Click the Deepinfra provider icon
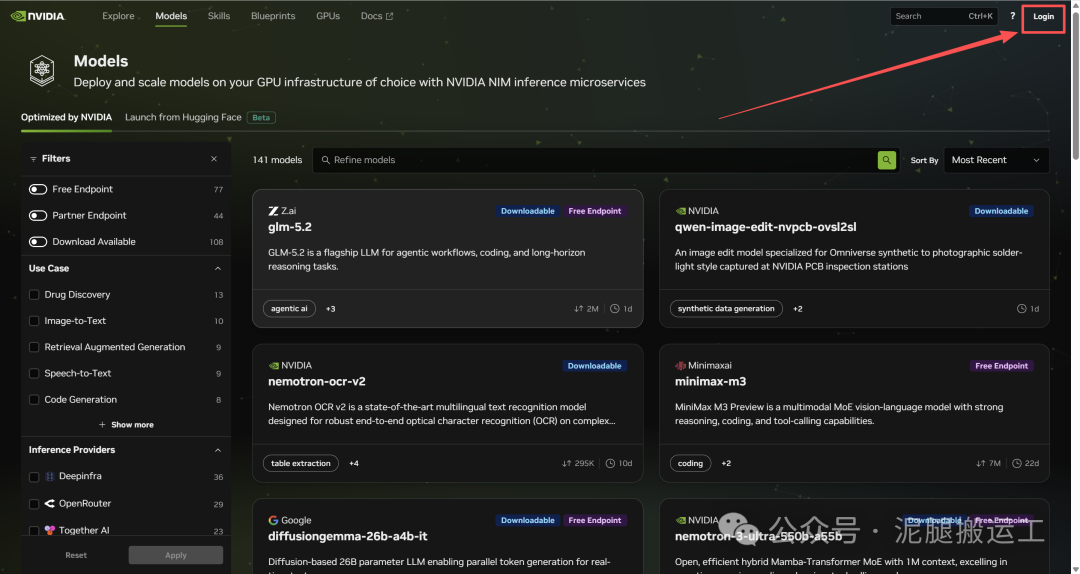1080x574 pixels. pos(50,476)
